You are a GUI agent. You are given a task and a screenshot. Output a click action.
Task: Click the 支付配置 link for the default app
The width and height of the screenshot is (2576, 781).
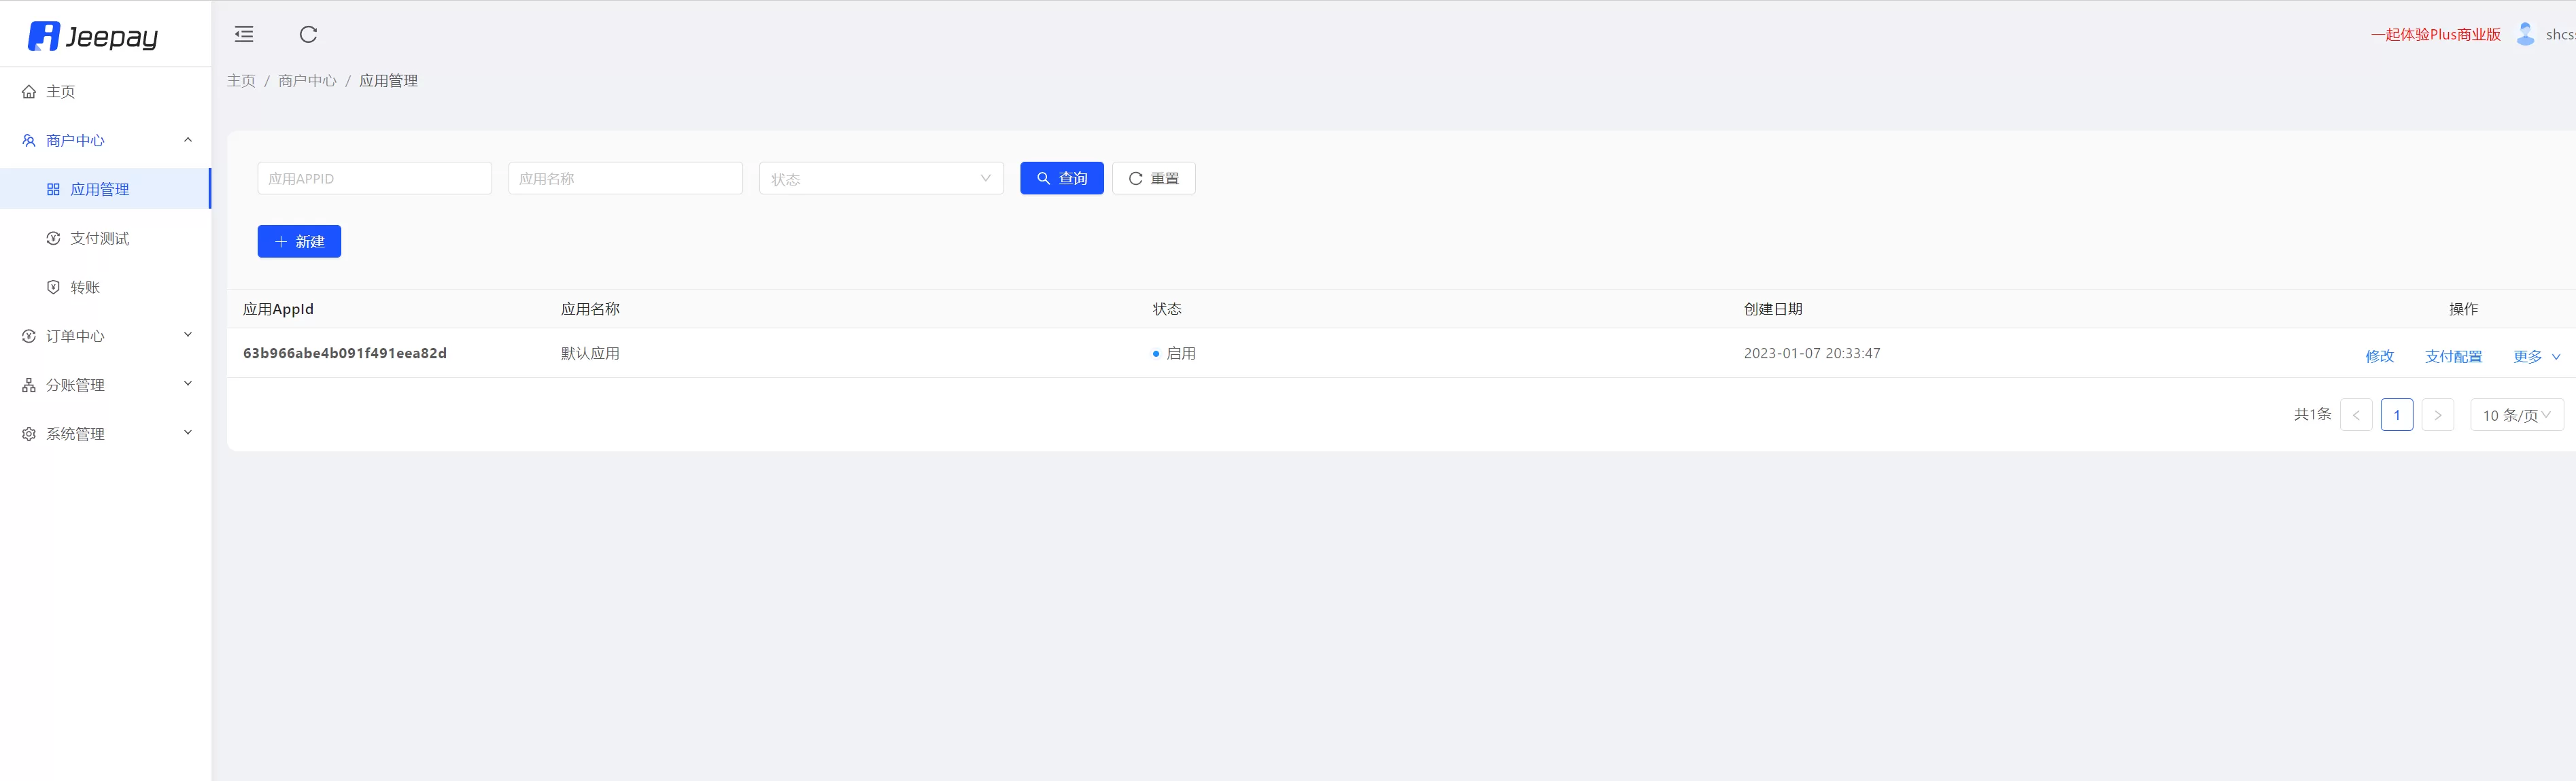pos(2453,355)
